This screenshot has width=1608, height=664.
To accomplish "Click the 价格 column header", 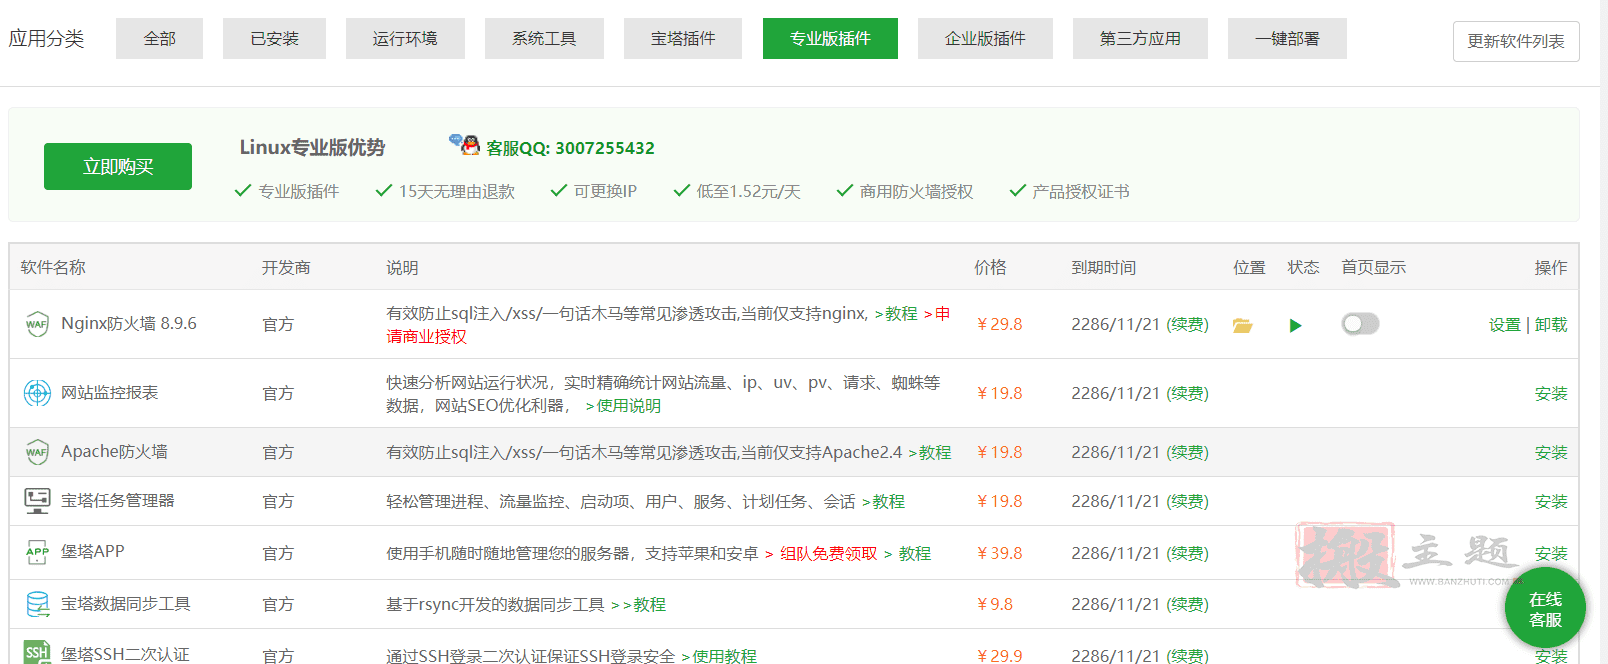I will (990, 267).
